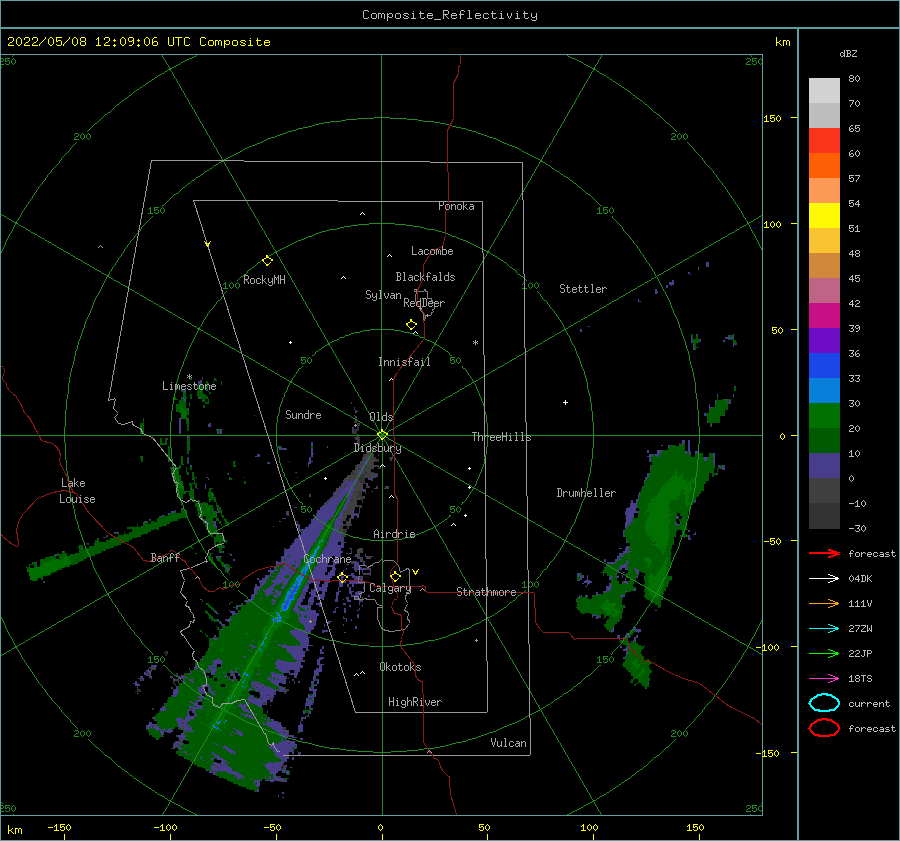This screenshot has width=900, height=841.
Task: Click the orange 111V arrow icon
Action: coord(824,603)
